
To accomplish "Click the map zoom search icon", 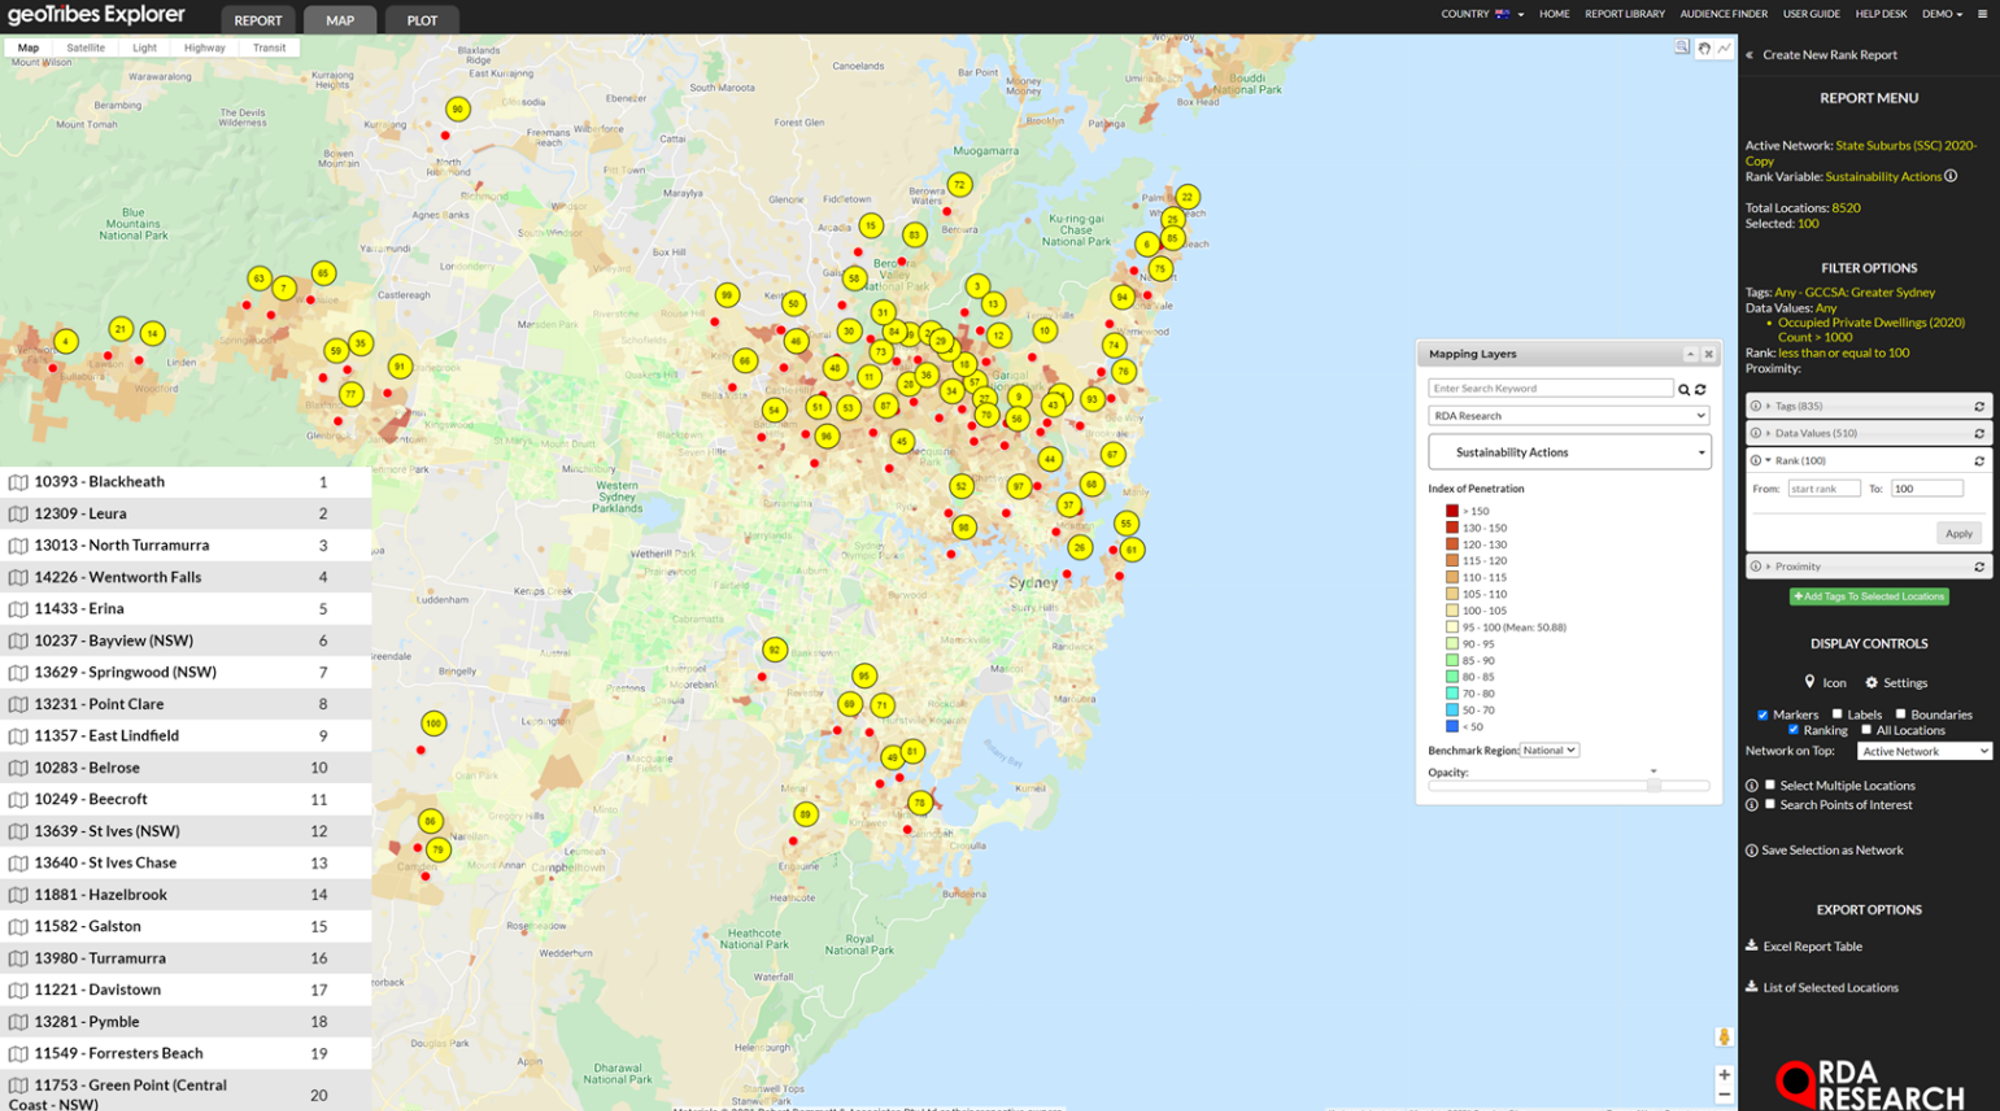I will coord(1682,47).
